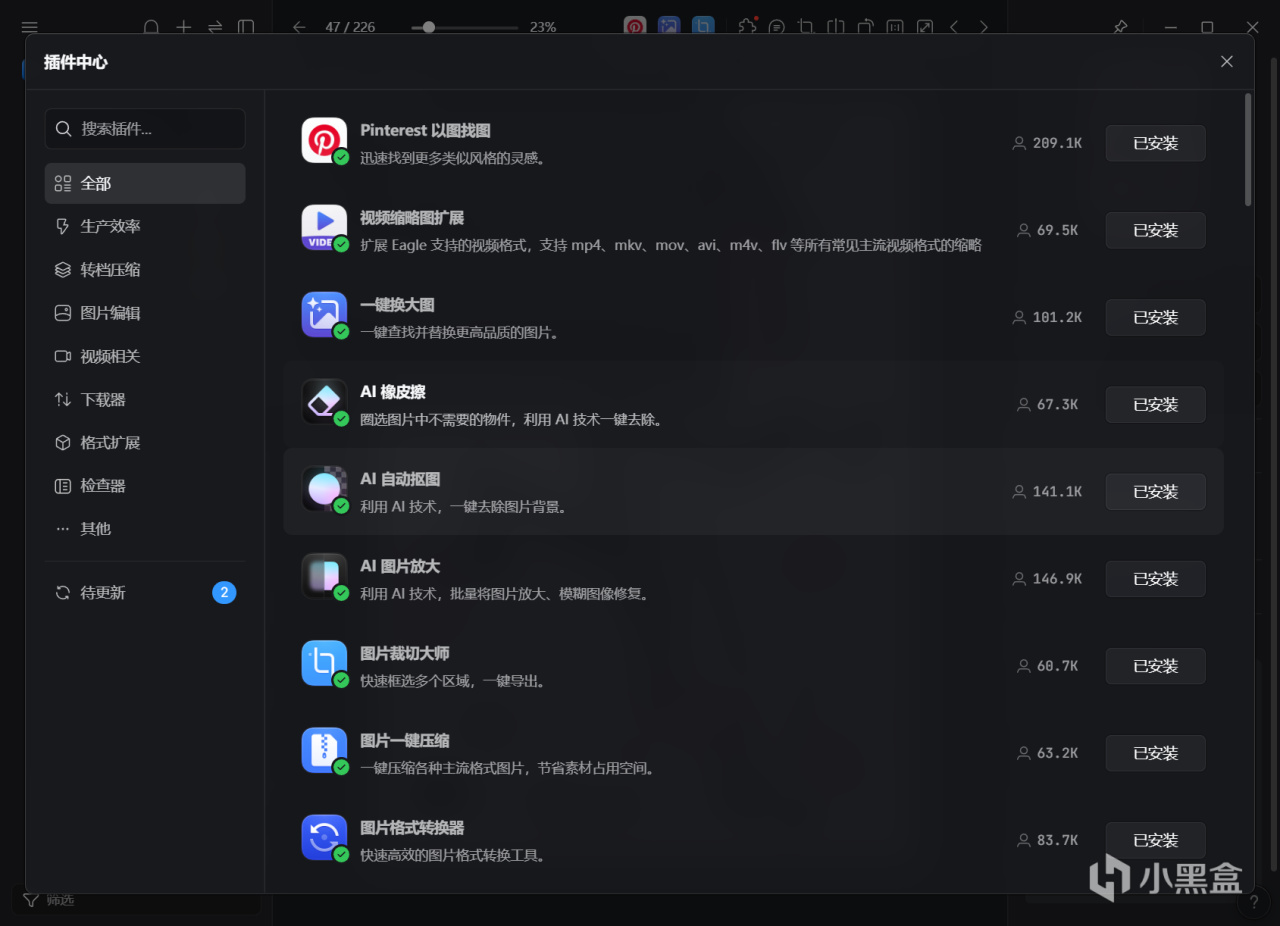Click the back arrow in the viewer toolbar
The height and width of the screenshot is (926, 1280).
pos(299,27)
